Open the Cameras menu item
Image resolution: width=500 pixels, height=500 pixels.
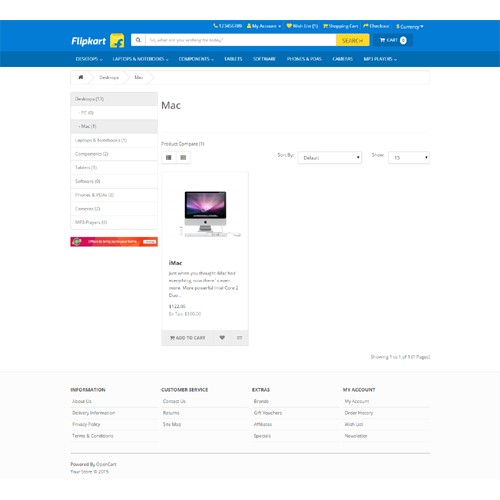(x=342, y=59)
